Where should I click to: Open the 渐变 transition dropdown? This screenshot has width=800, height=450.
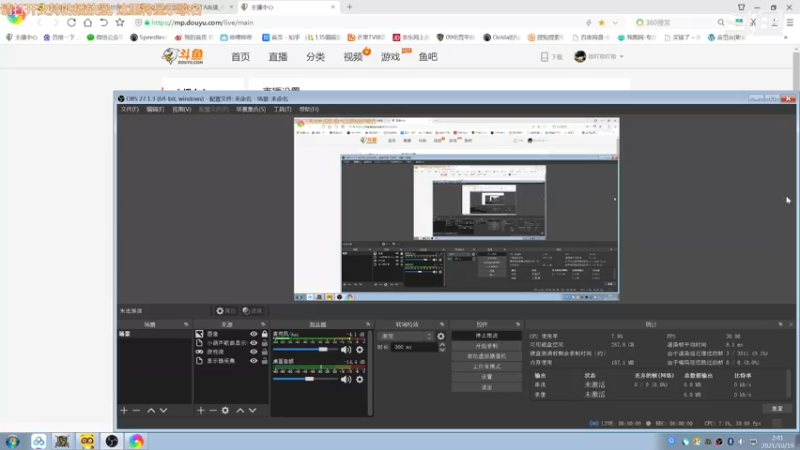click(406, 336)
